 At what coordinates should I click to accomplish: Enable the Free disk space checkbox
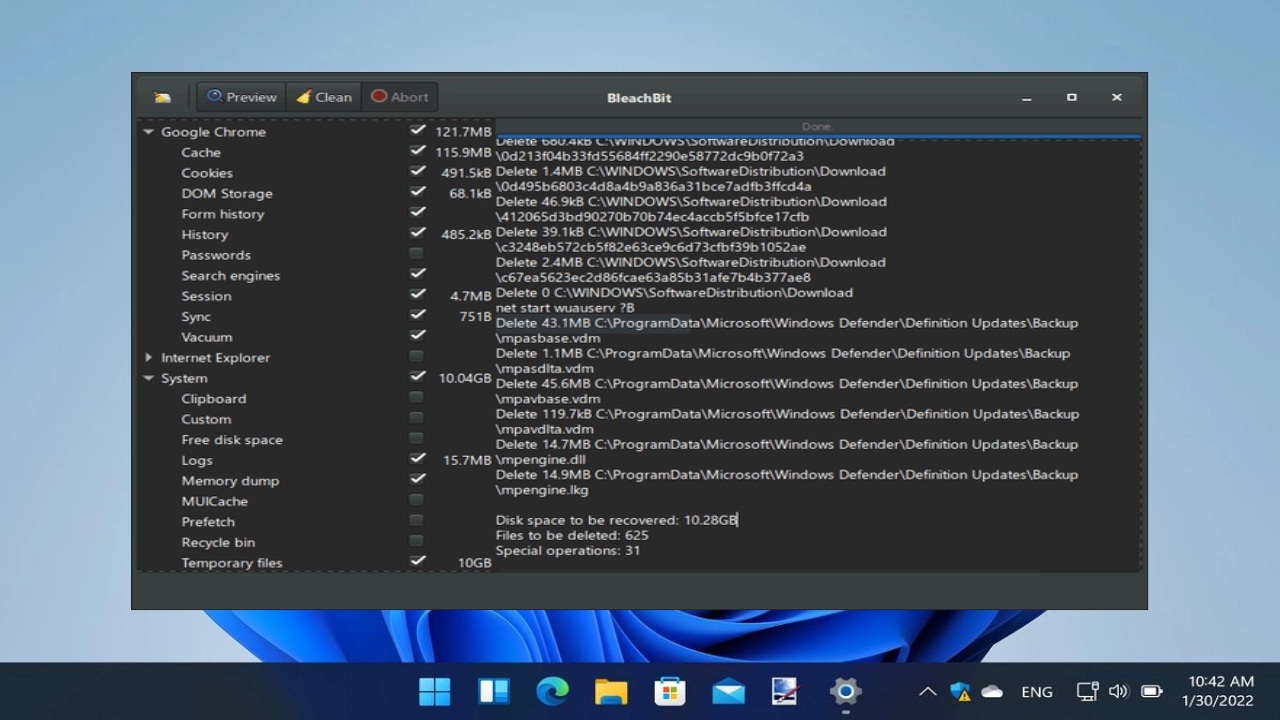(417, 438)
